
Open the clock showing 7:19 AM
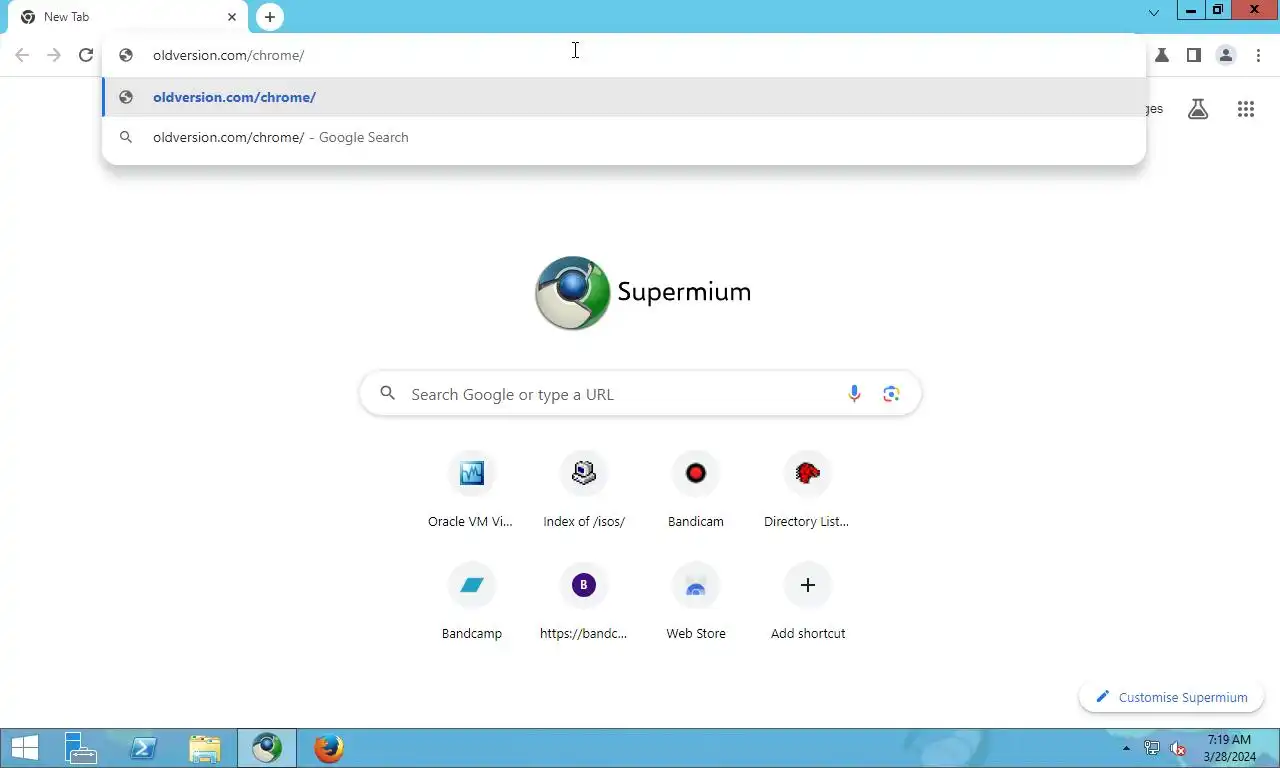(x=1230, y=748)
